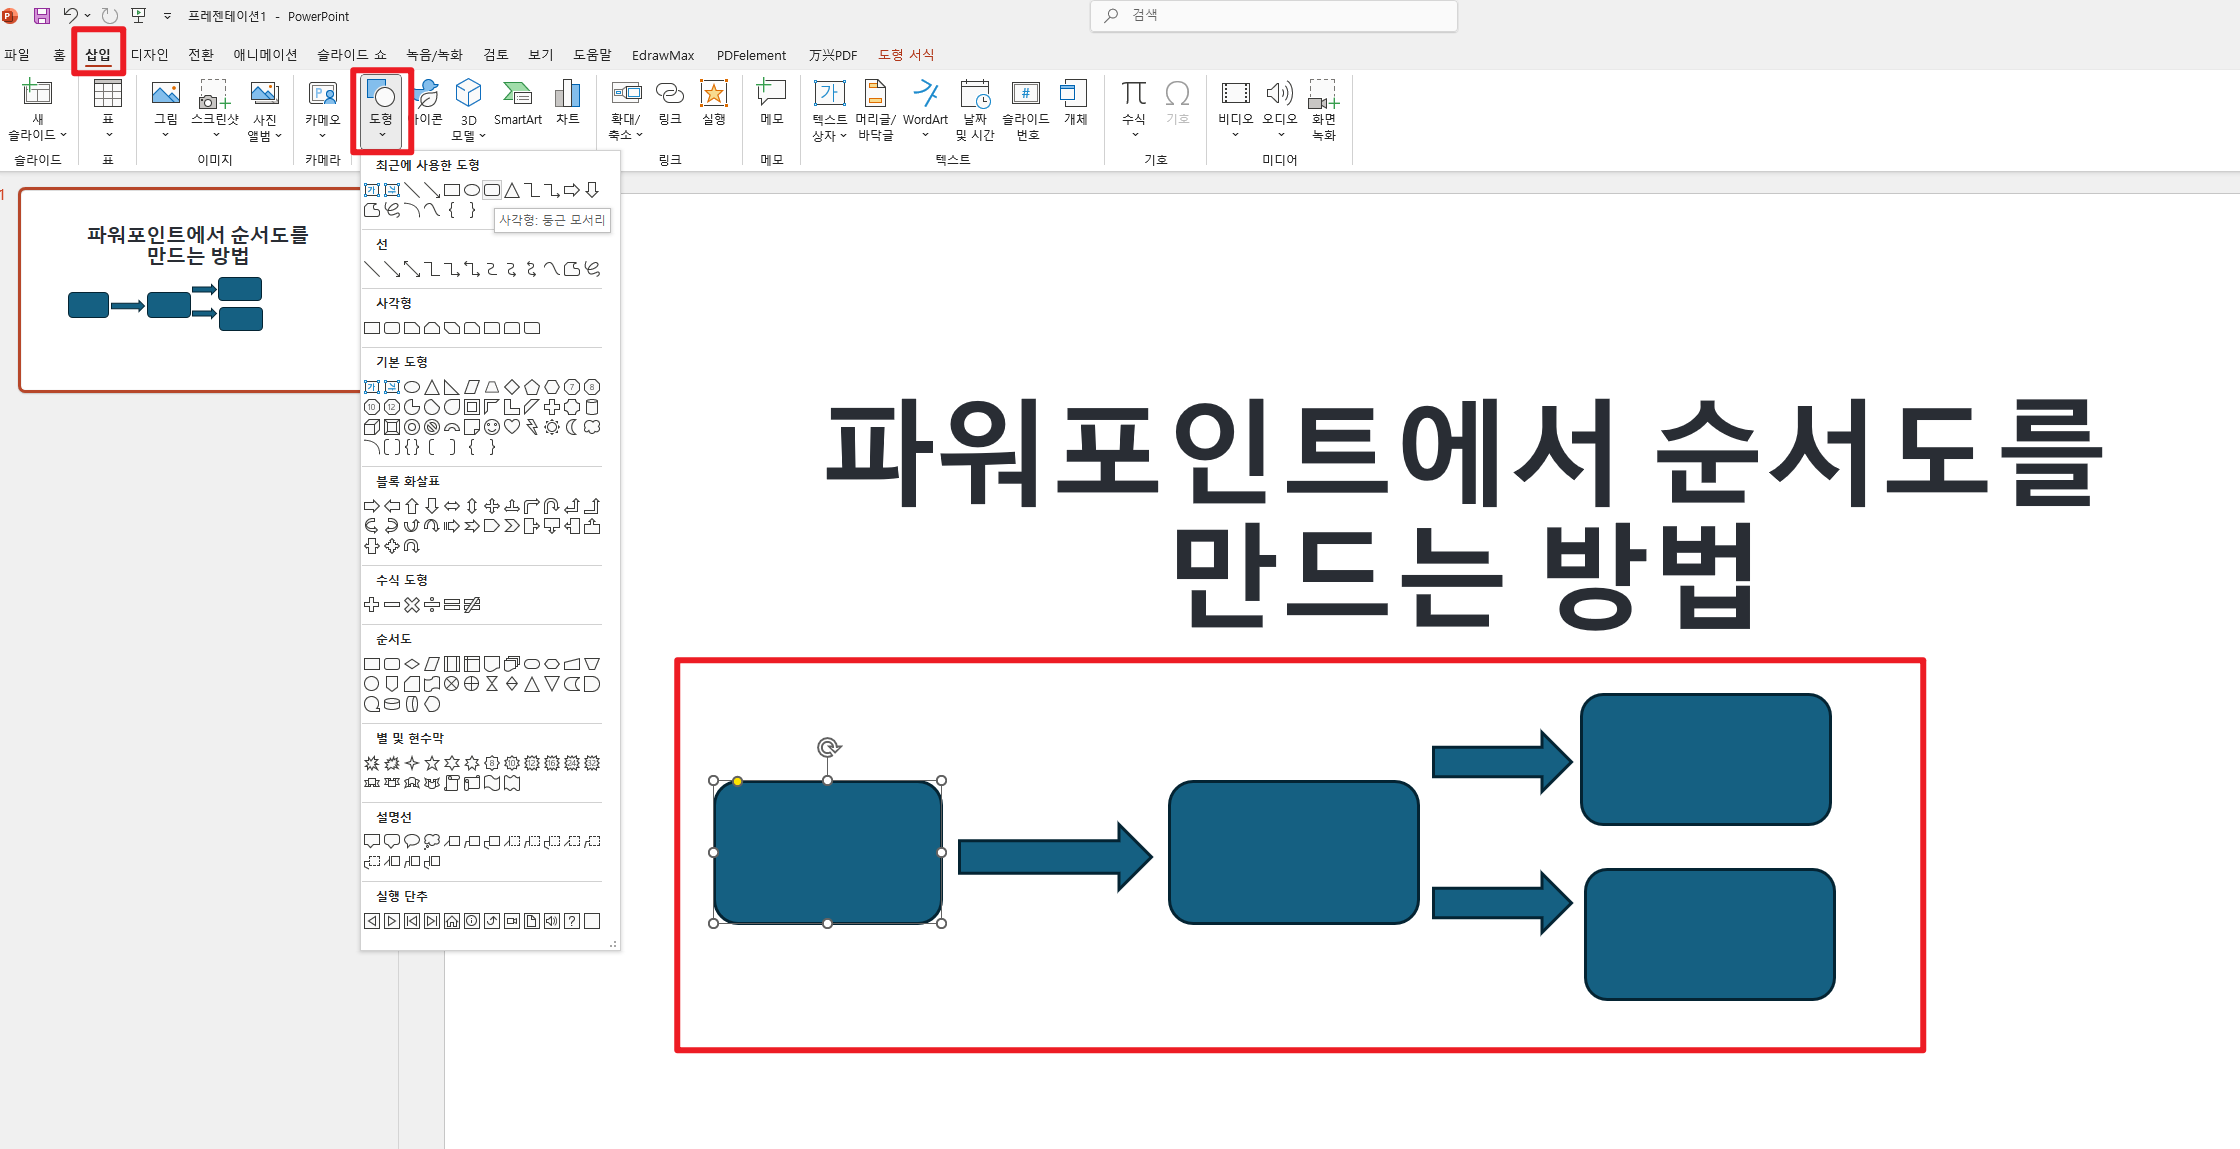
Task: Expand the undo history dropdown arrow
Action: (88, 16)
